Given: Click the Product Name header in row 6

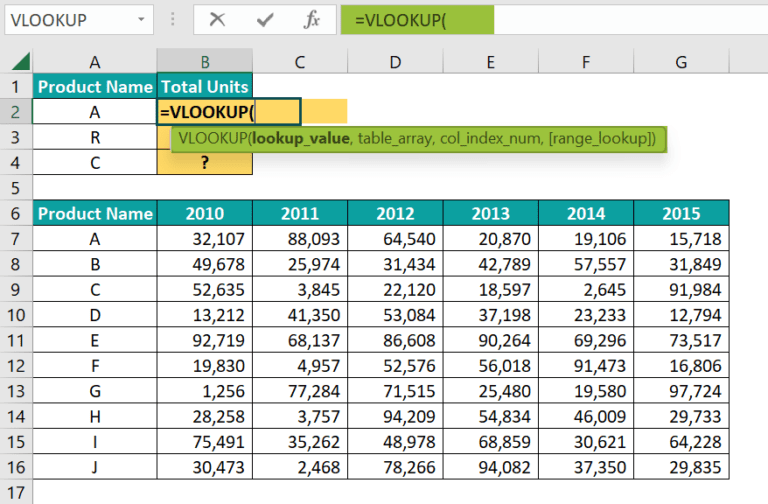Looking at the screenshot, I should pyautogui.click(x=95, y=214).
